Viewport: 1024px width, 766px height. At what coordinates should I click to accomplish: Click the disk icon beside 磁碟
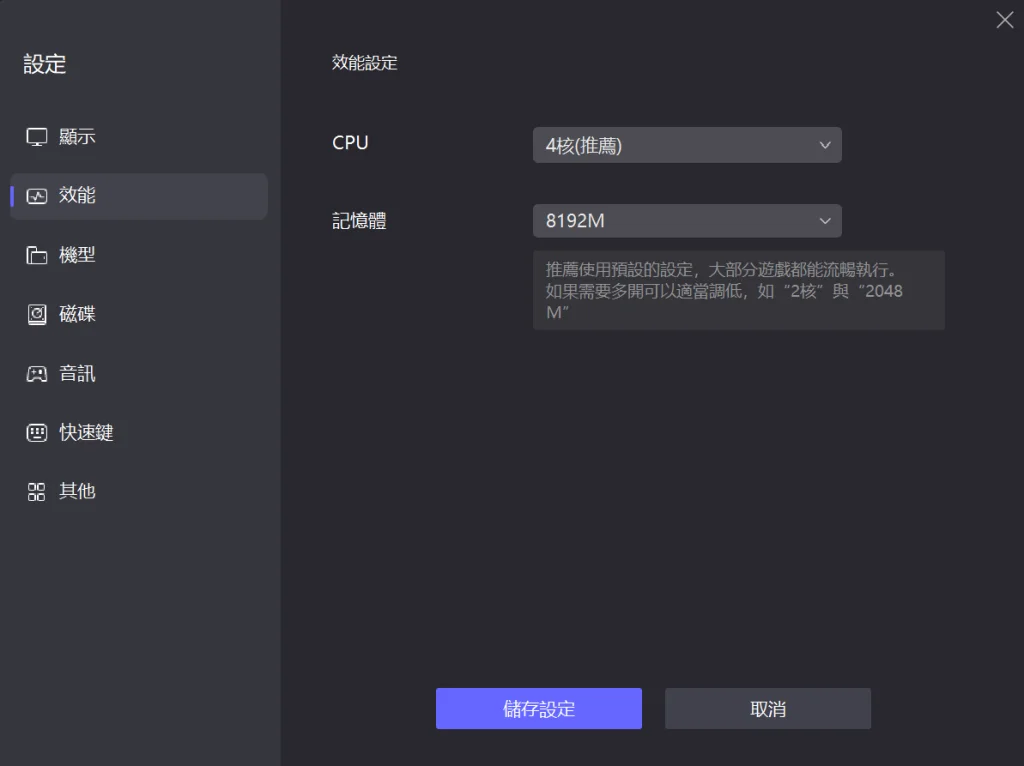click(x=37, y=315)
